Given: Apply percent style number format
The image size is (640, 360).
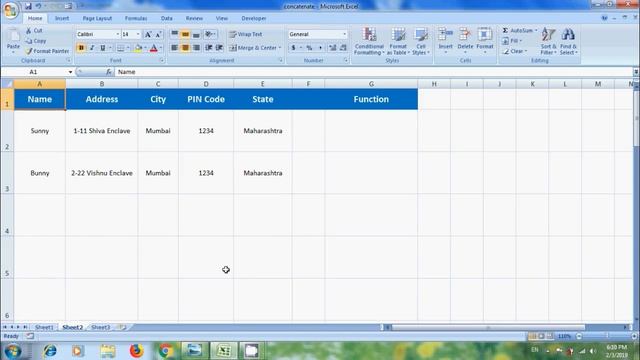Looking at the screenshot, I should tap(309, 48).
